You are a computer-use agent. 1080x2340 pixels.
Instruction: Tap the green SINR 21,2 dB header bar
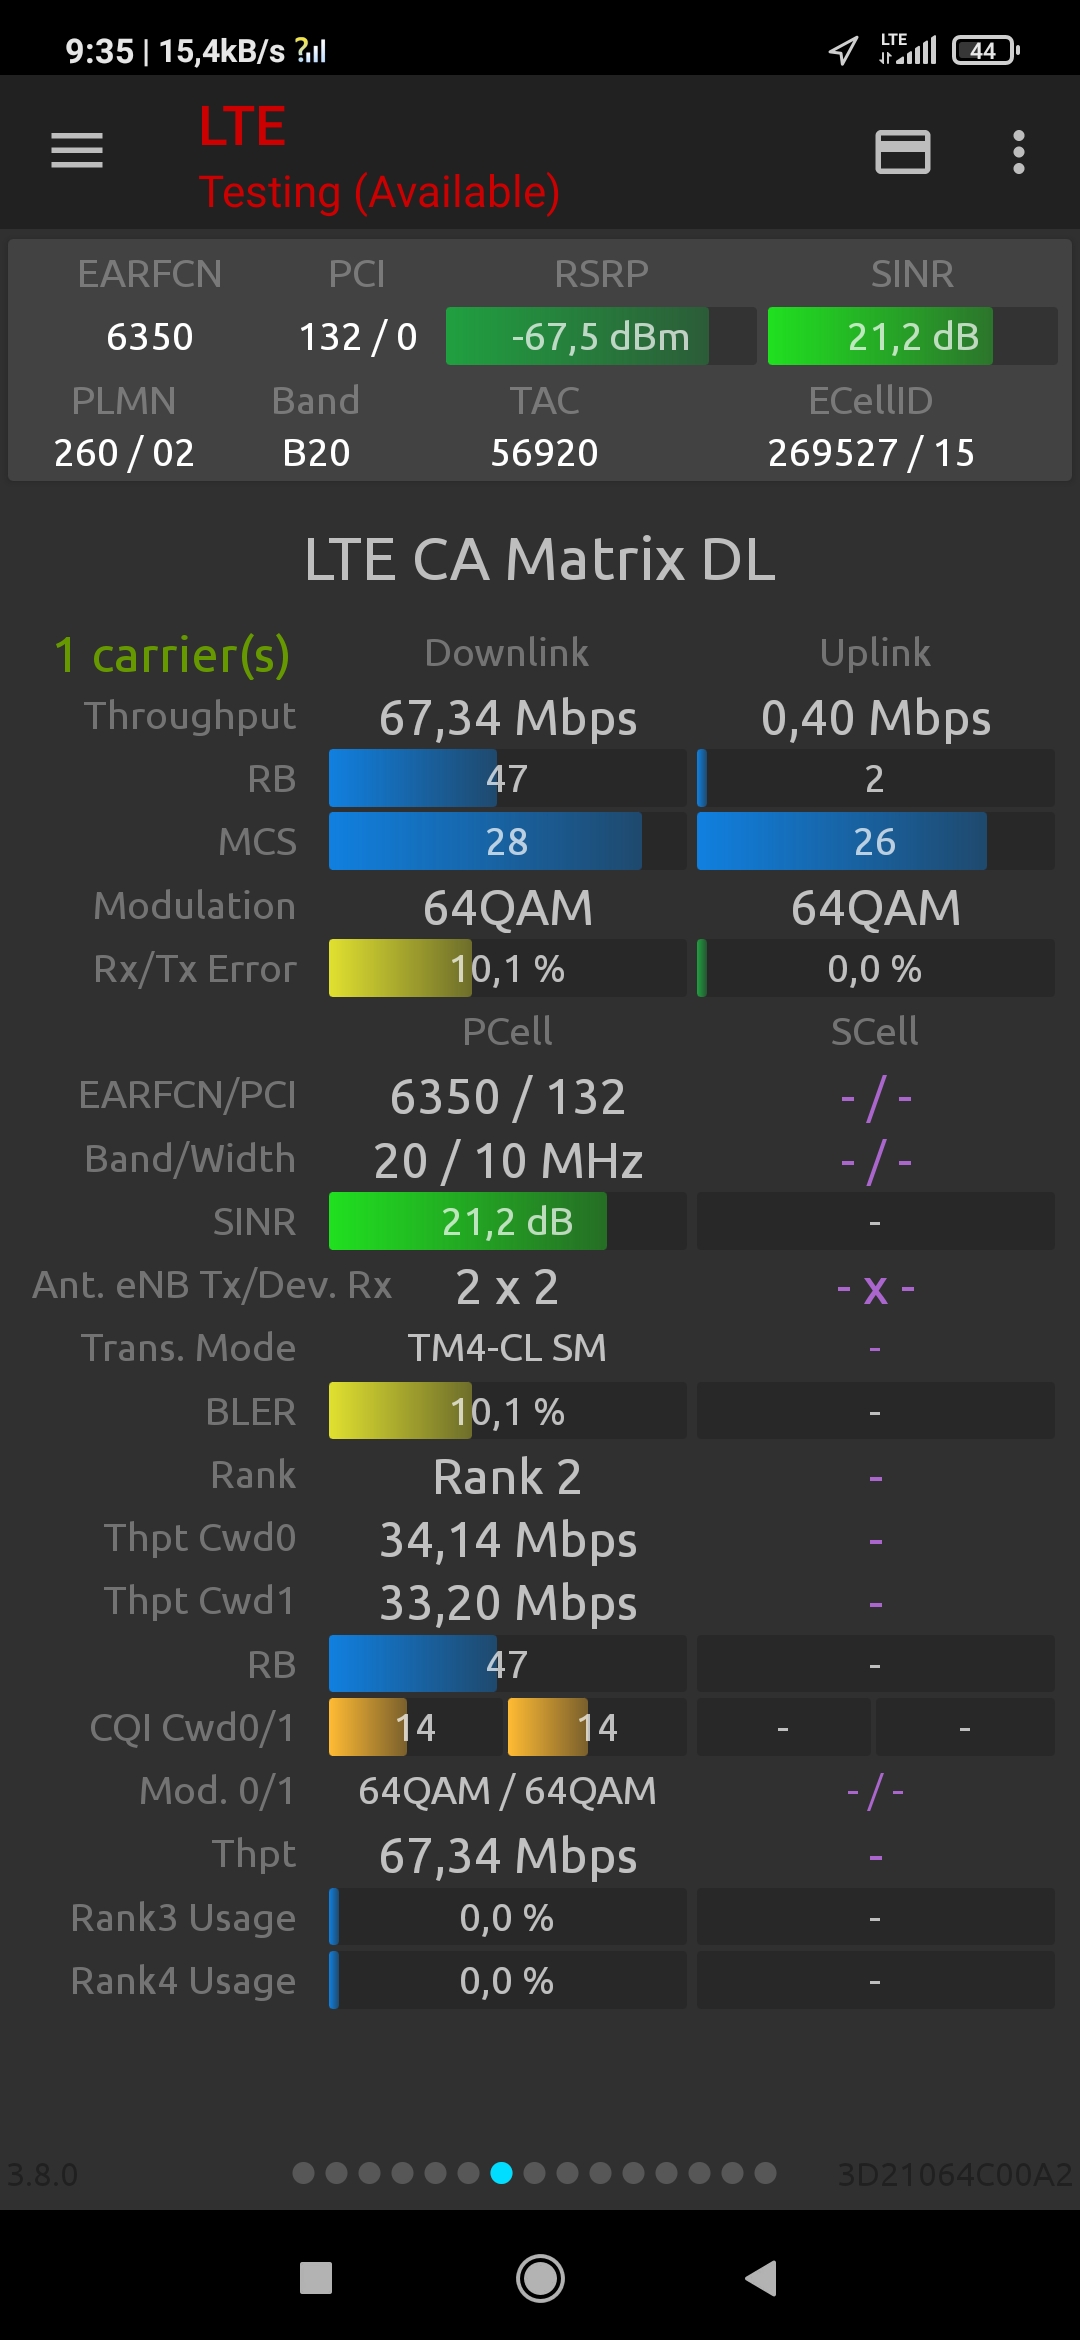coord(912,336)
